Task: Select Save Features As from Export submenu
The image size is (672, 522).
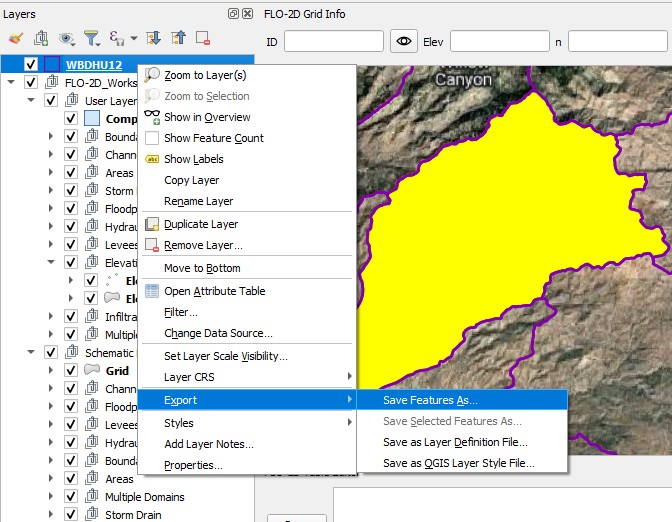Action: coord(417,400)
